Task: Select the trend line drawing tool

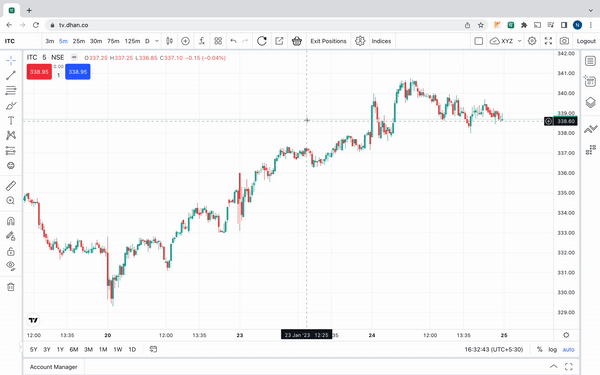Action: point(11,75)
